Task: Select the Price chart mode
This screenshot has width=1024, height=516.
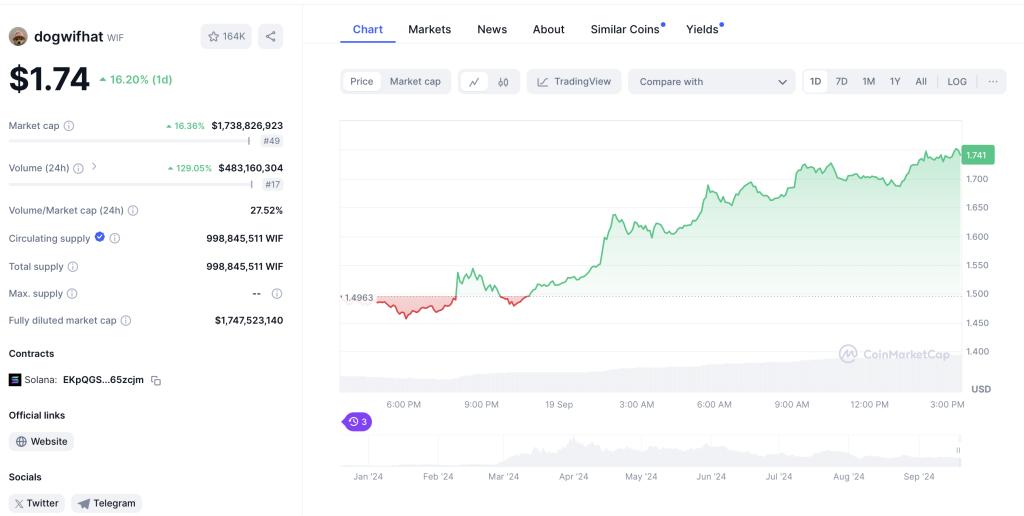Action: (362, 82)
